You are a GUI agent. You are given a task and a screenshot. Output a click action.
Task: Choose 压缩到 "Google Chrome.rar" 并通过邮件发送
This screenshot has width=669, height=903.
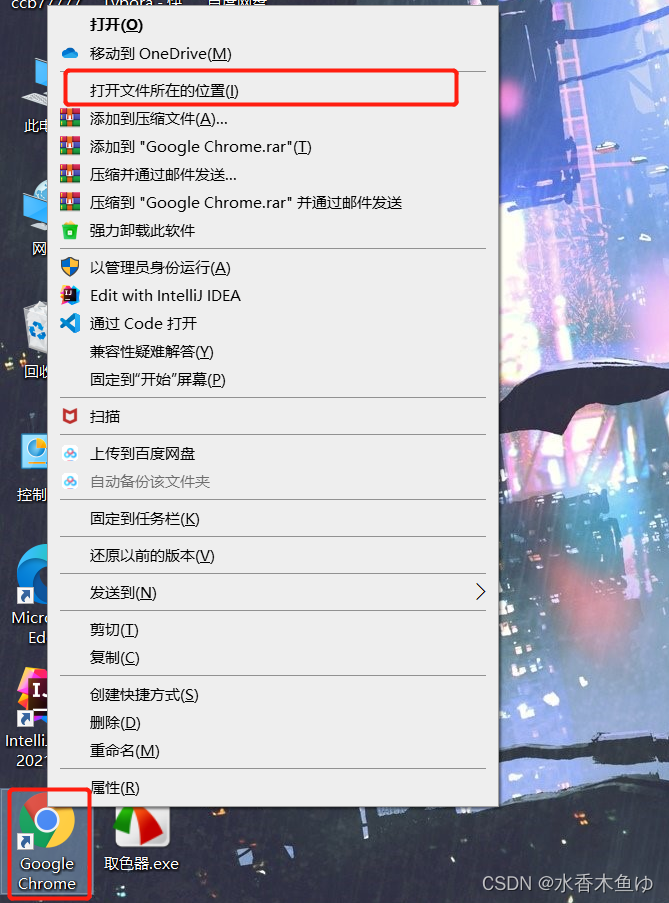click(x=273, y=202)
